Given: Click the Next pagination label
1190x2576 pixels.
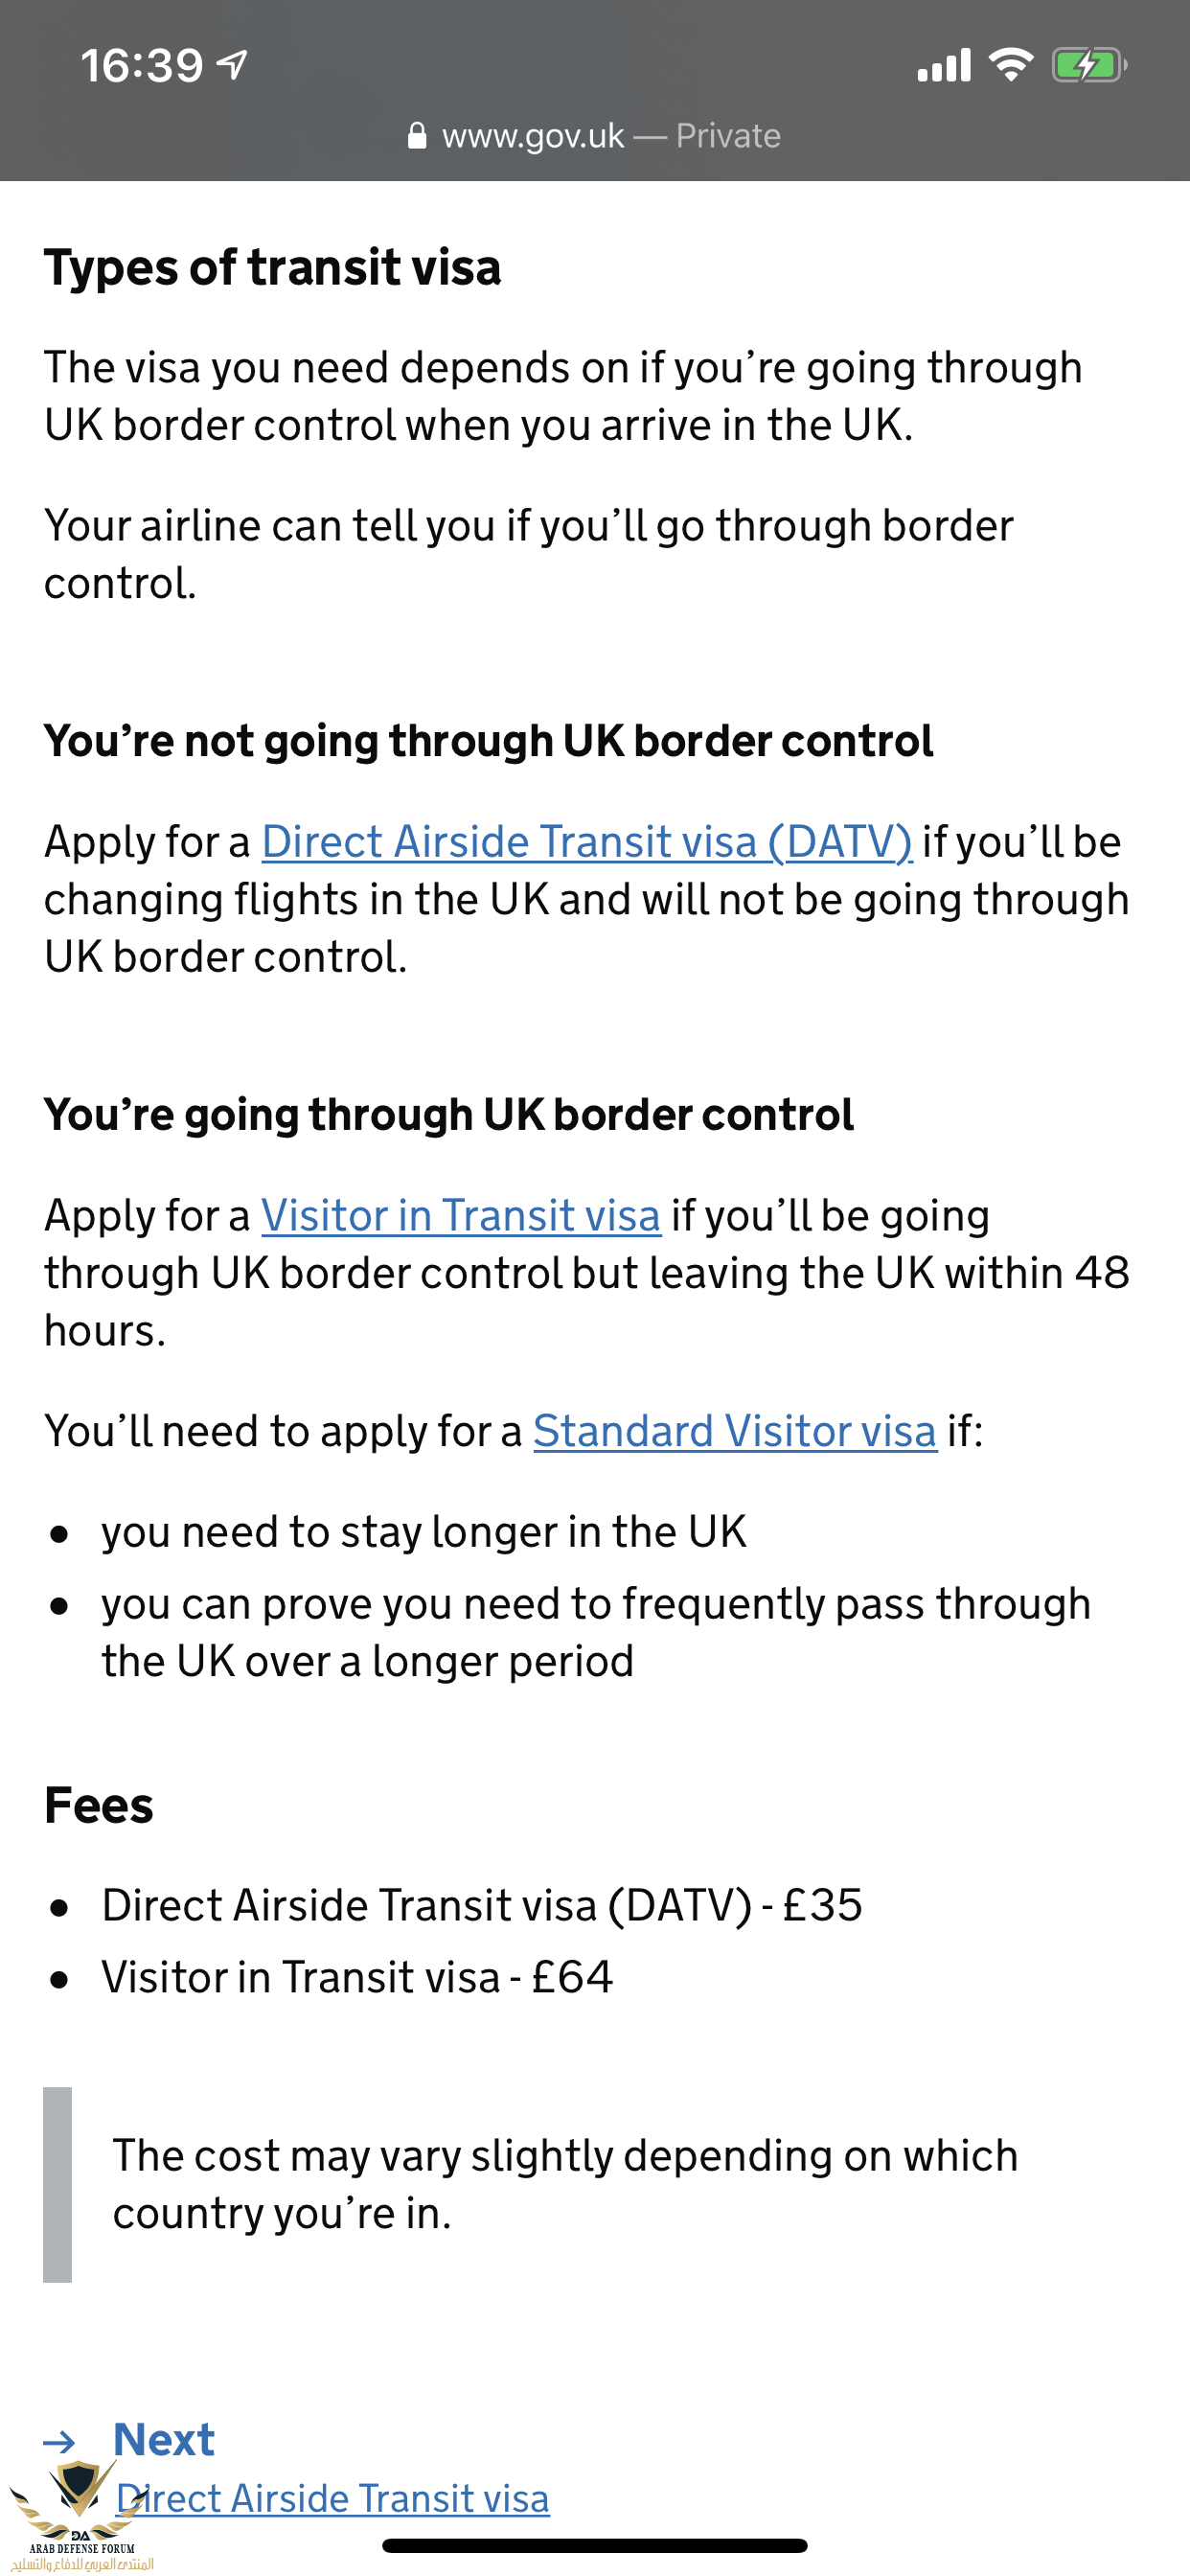Looking at the screenshot, I should [164, 2440].
